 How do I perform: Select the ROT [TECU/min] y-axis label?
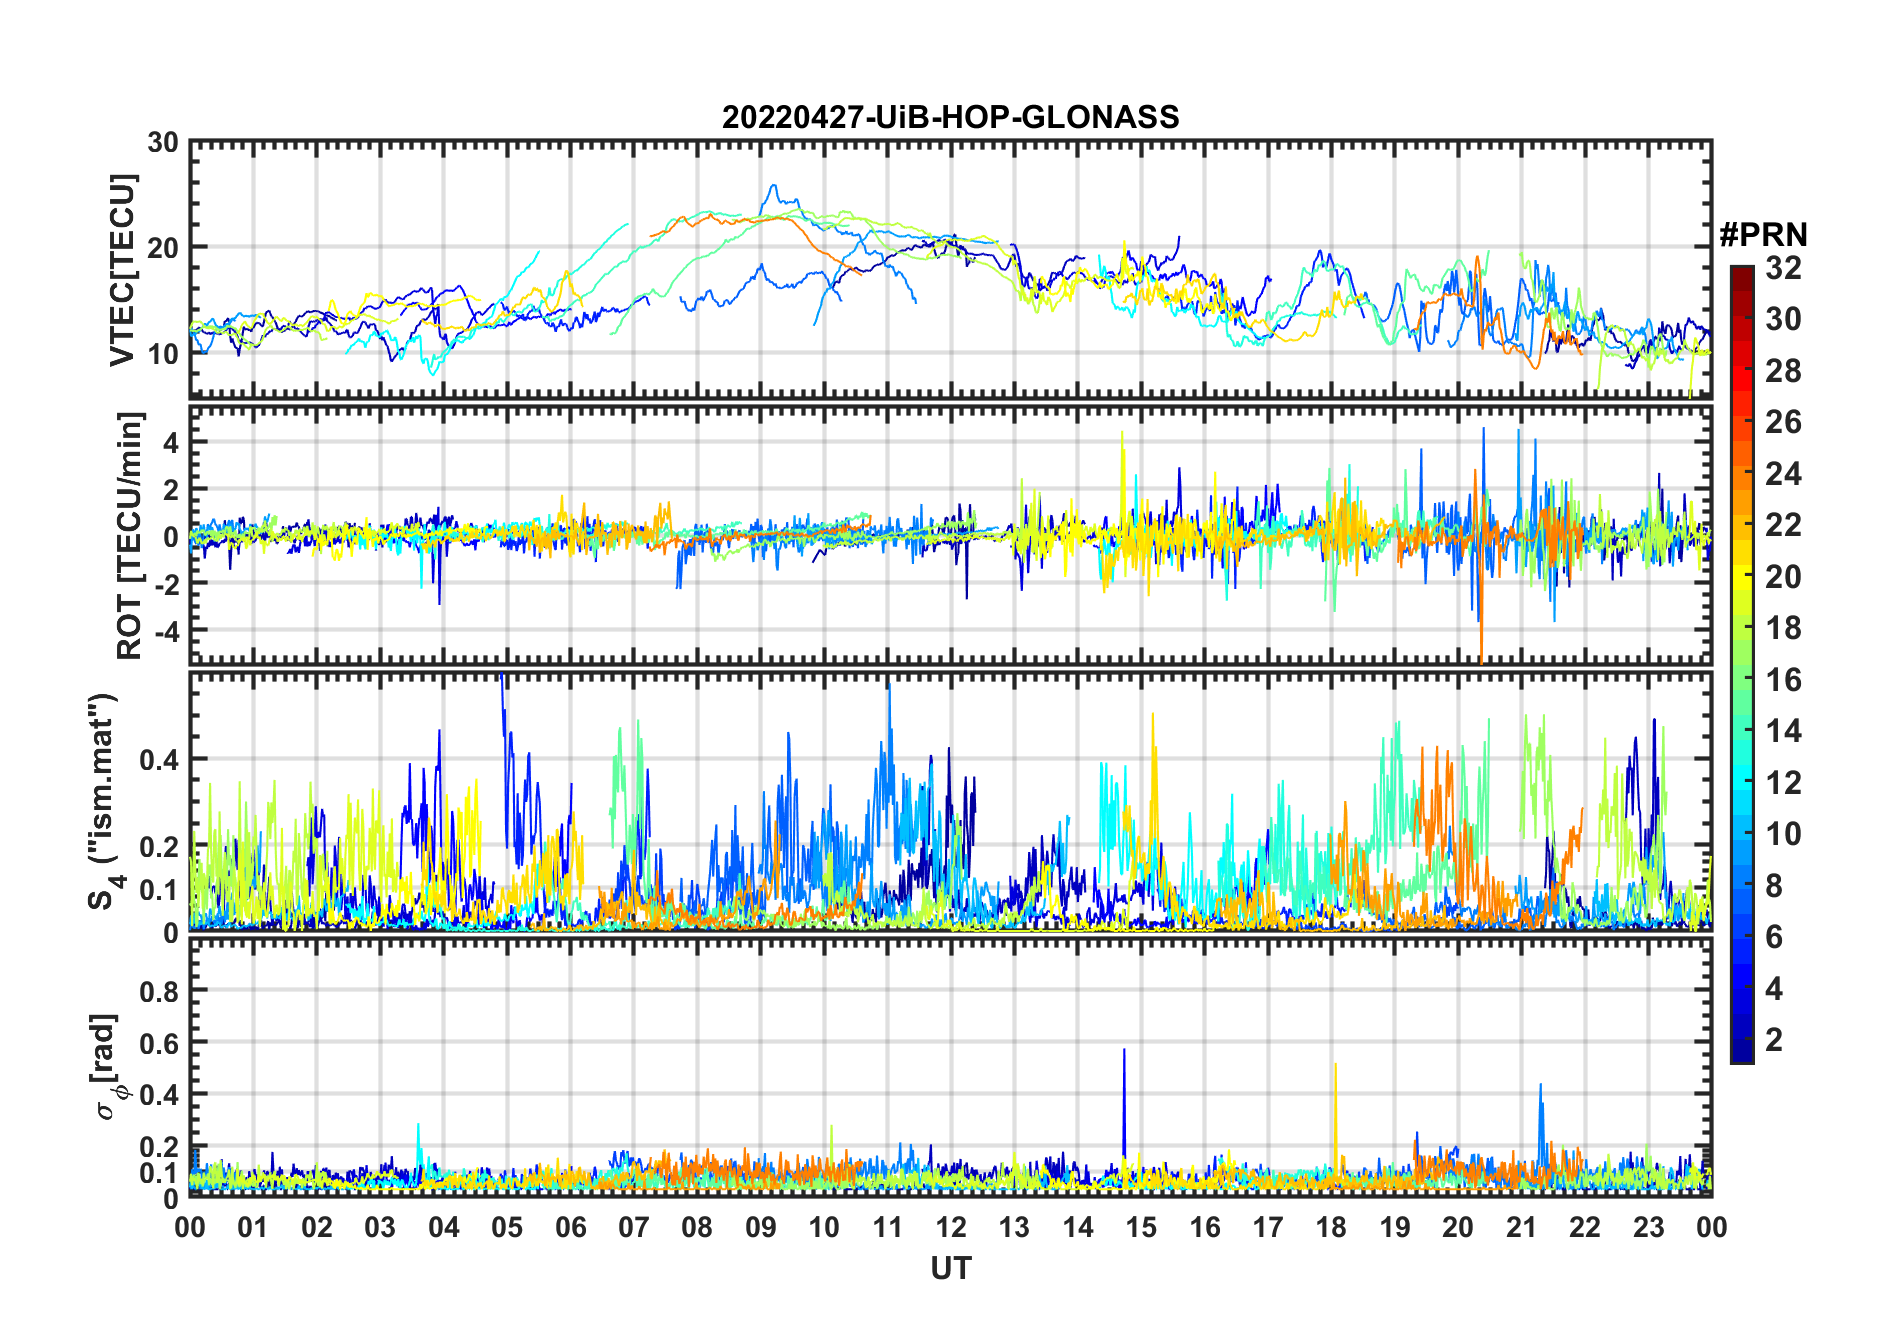(x=130, y=535)
